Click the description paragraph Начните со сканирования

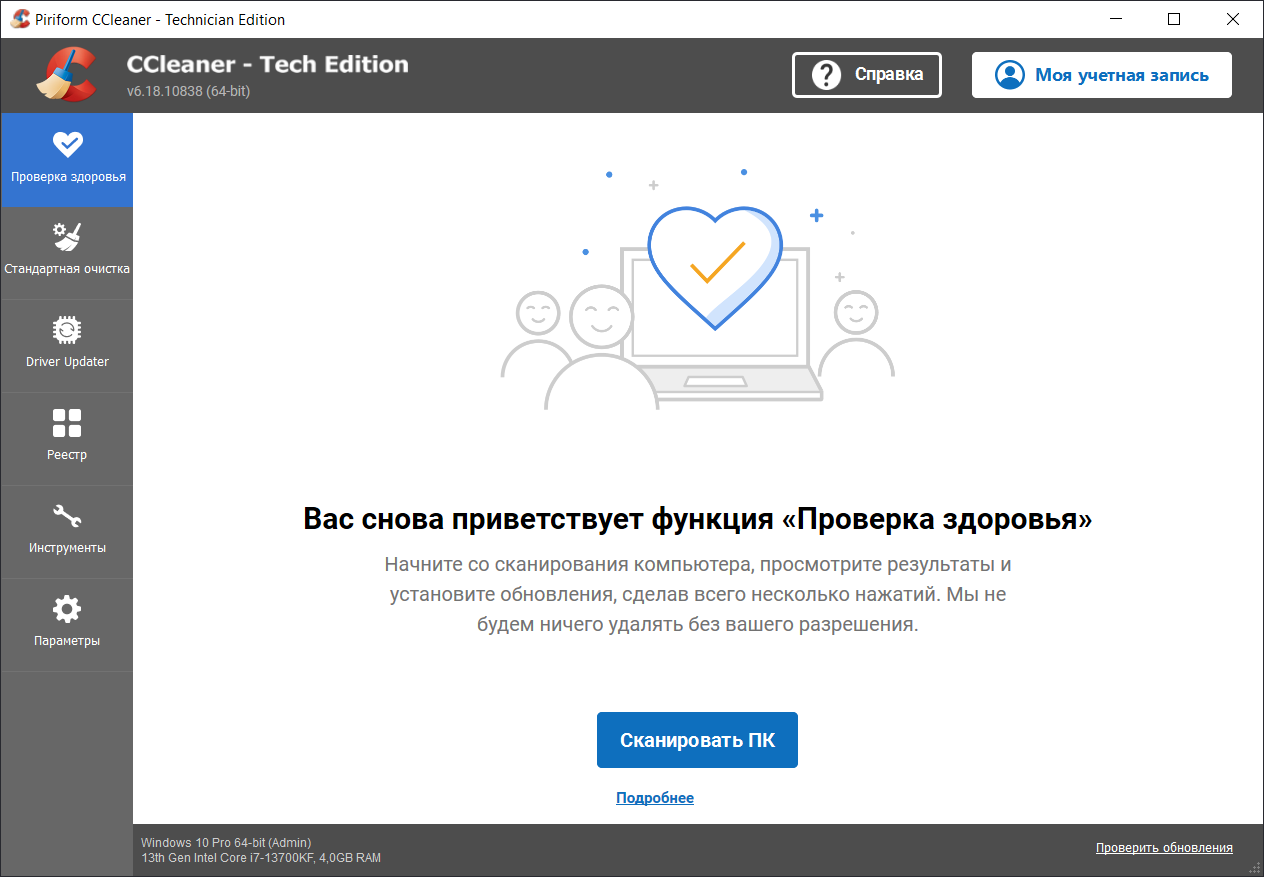(697, 594)
